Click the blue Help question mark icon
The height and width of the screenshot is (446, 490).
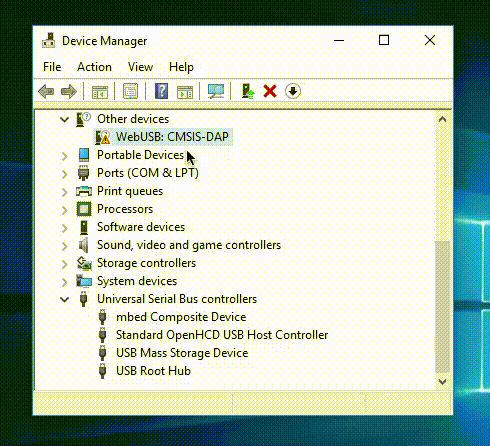pos(161,91)
